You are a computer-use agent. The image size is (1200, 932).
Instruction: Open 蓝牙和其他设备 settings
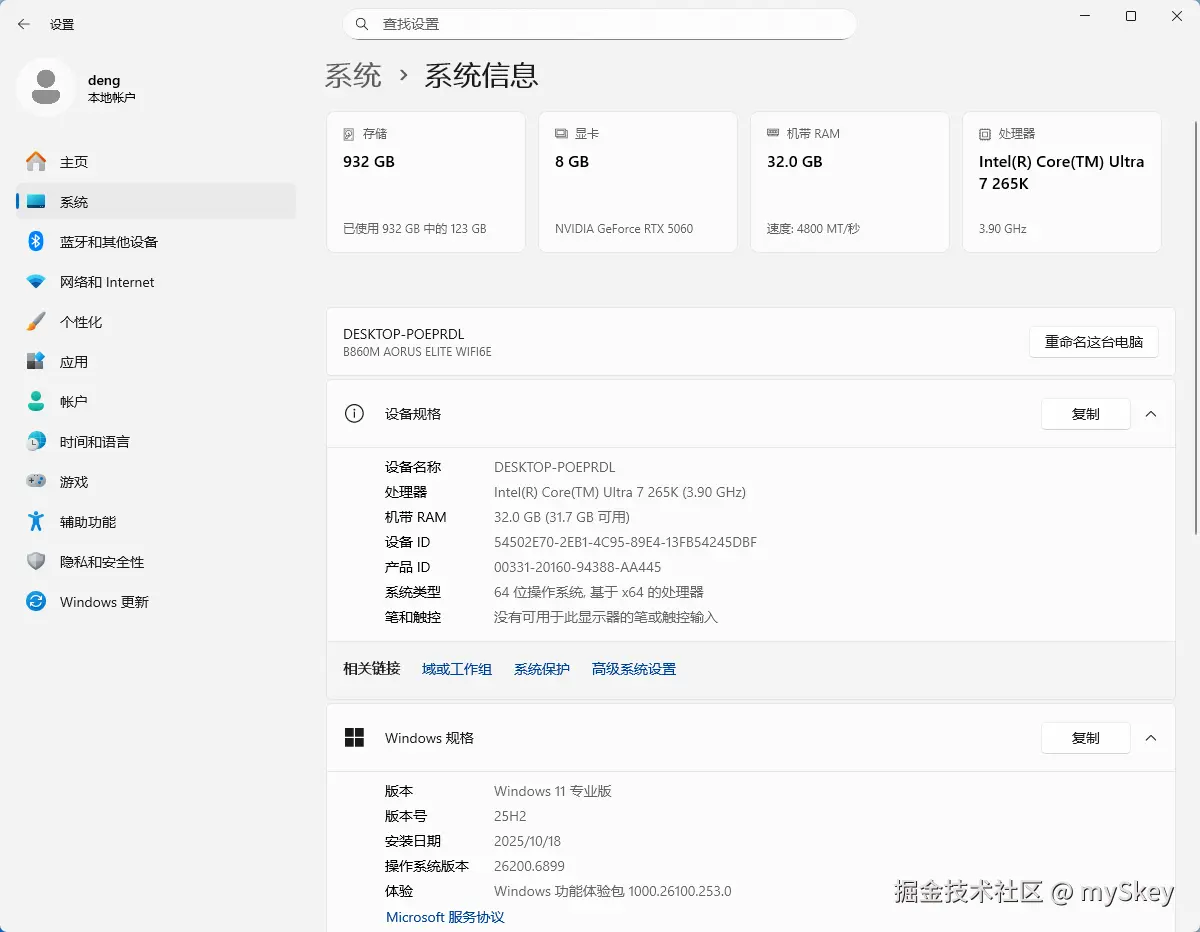[156, 242]
